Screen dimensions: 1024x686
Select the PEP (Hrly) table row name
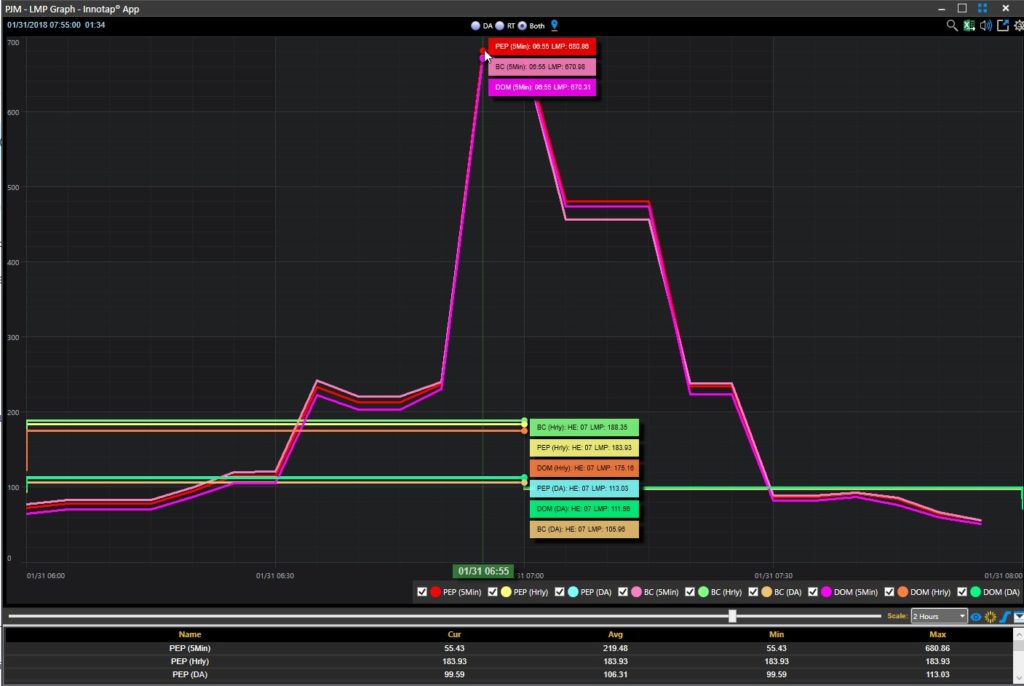coord(190,661)
